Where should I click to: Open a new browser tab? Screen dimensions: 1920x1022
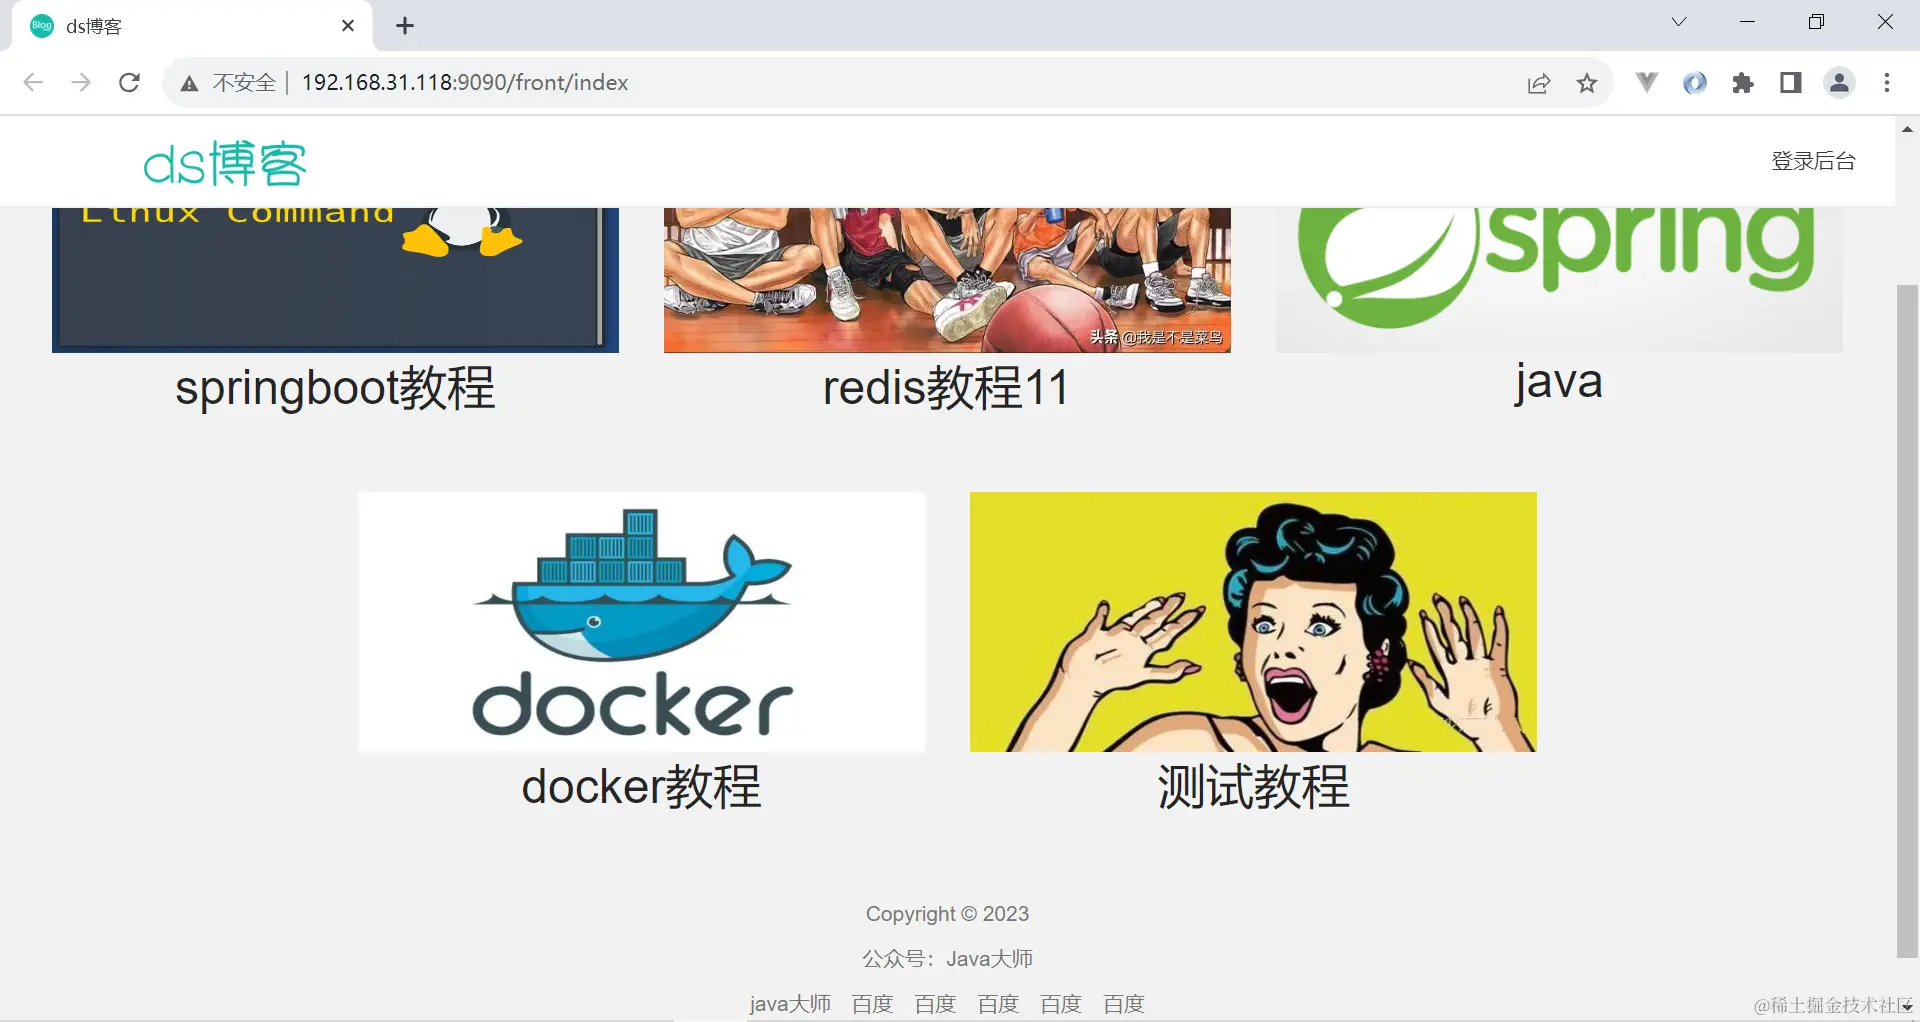404,26
